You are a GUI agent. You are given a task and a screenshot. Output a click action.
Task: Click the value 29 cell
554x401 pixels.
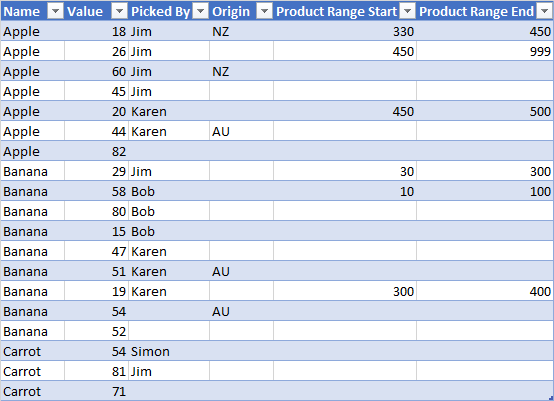96,171
